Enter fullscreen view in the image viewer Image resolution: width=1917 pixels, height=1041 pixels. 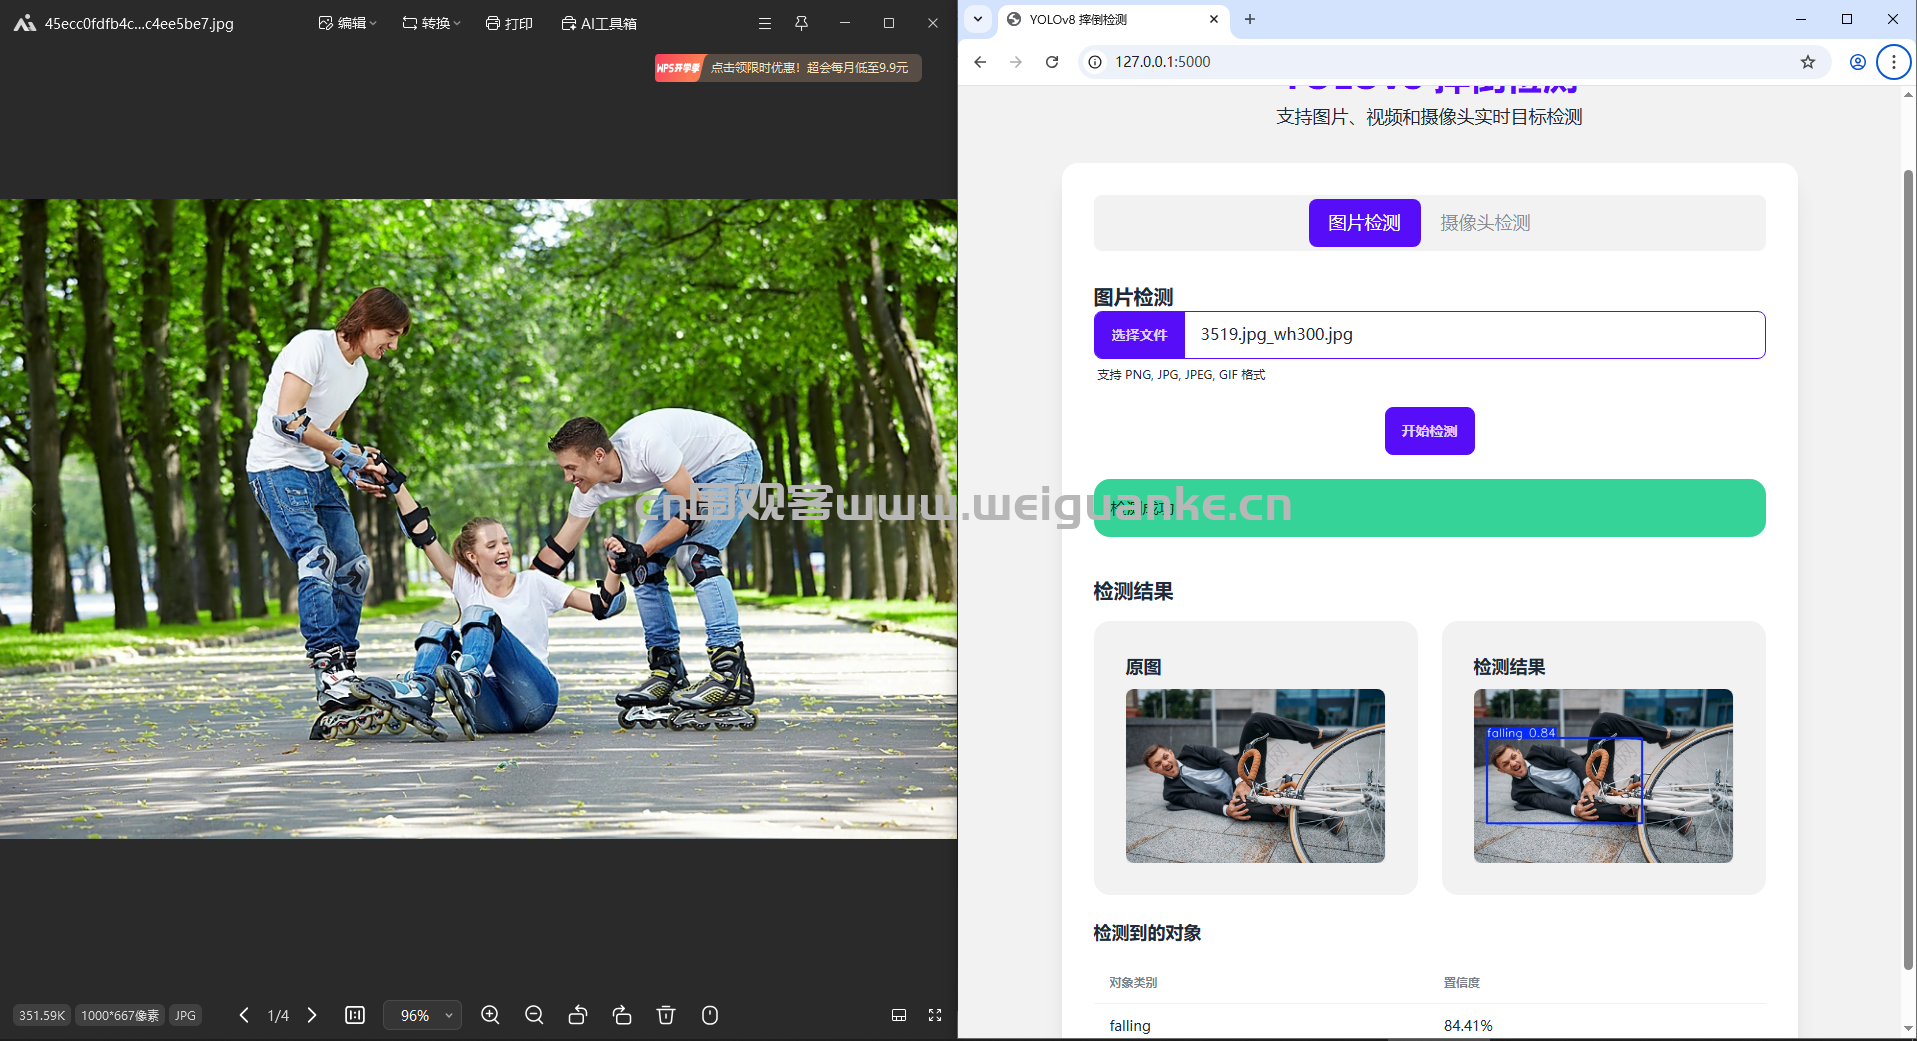point(935,1015)
